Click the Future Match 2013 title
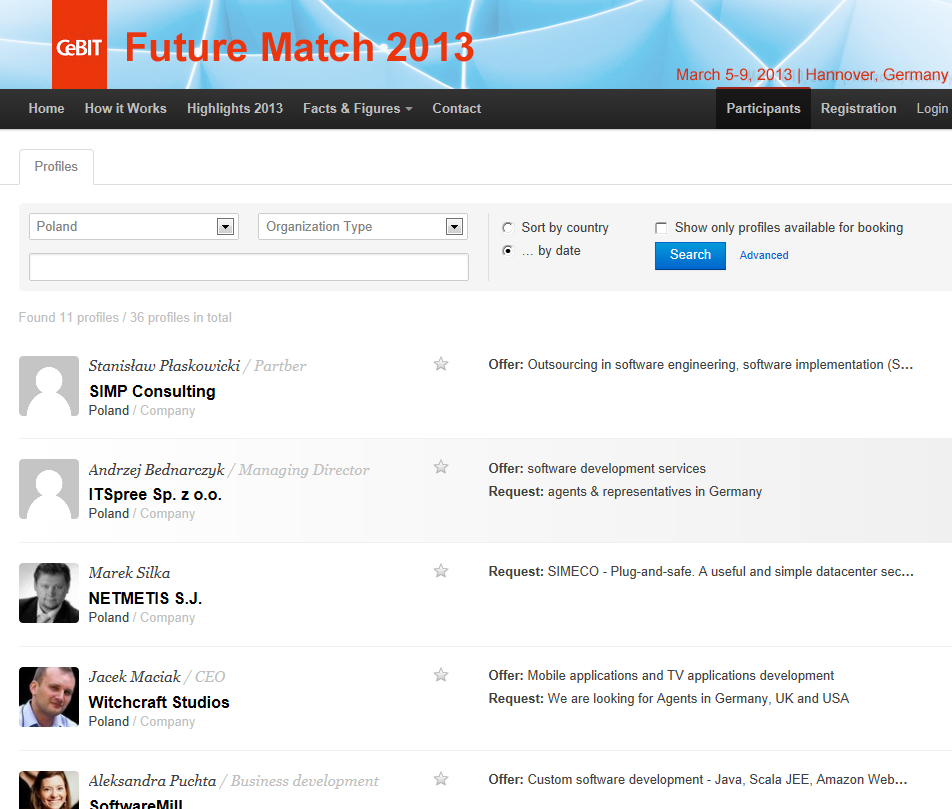Viewport: 952px width, 809px height. point(299,47)
